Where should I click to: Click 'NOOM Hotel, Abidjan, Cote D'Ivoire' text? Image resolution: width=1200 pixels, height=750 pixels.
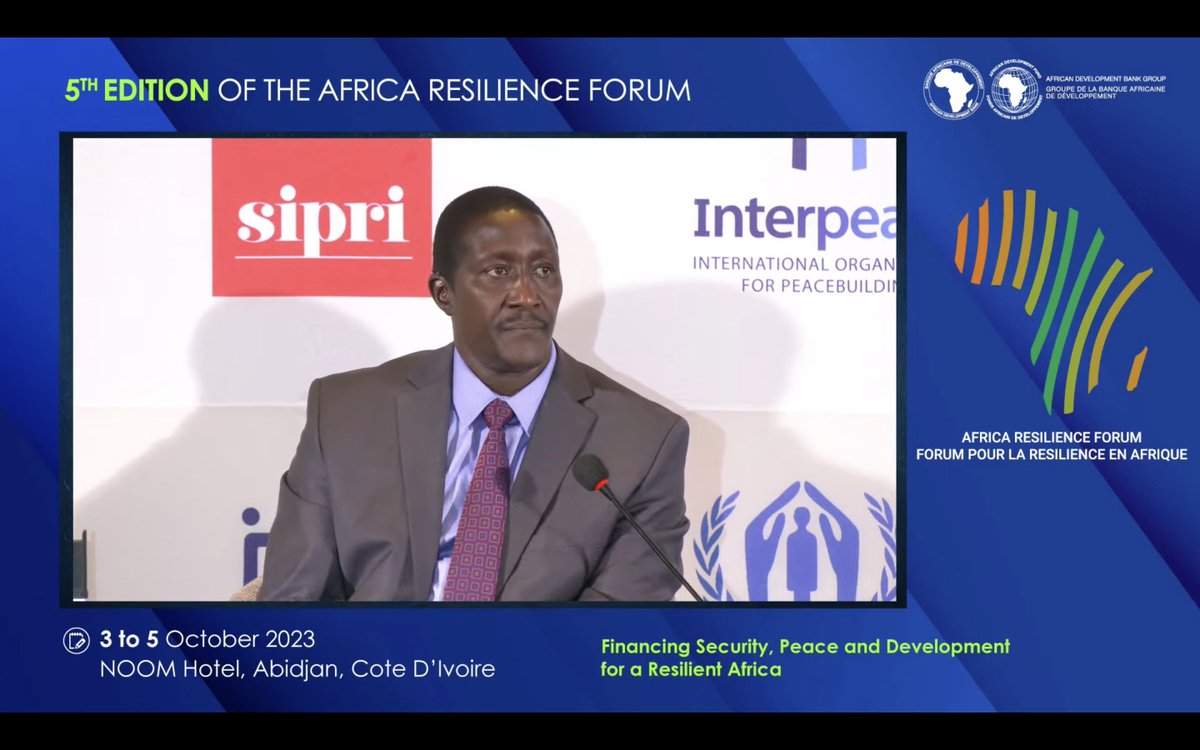tap(297, 669)
